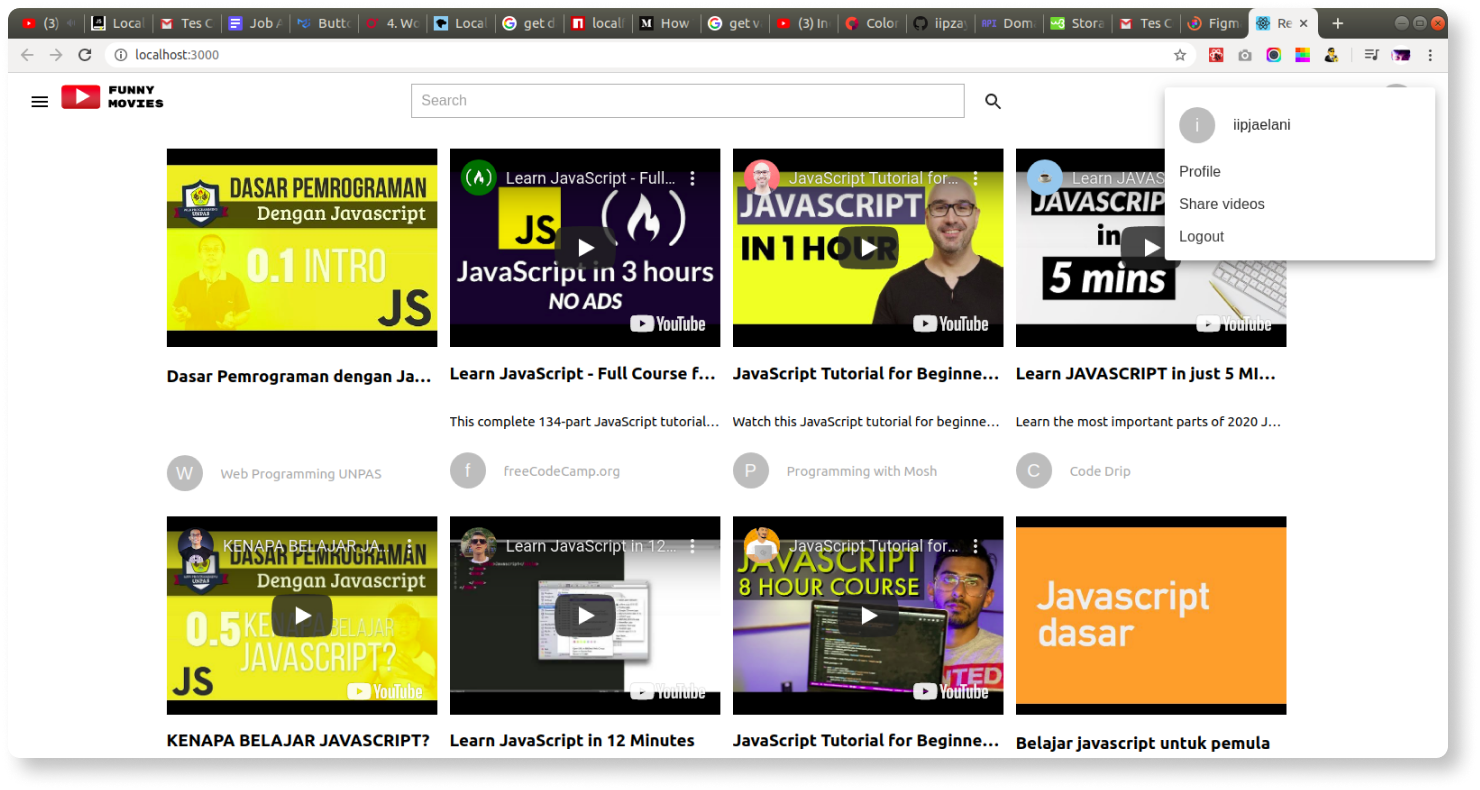Open the sidebar hamburger menu
The width and height of the screenshot is (1480, 790).
tap(39, 101)
